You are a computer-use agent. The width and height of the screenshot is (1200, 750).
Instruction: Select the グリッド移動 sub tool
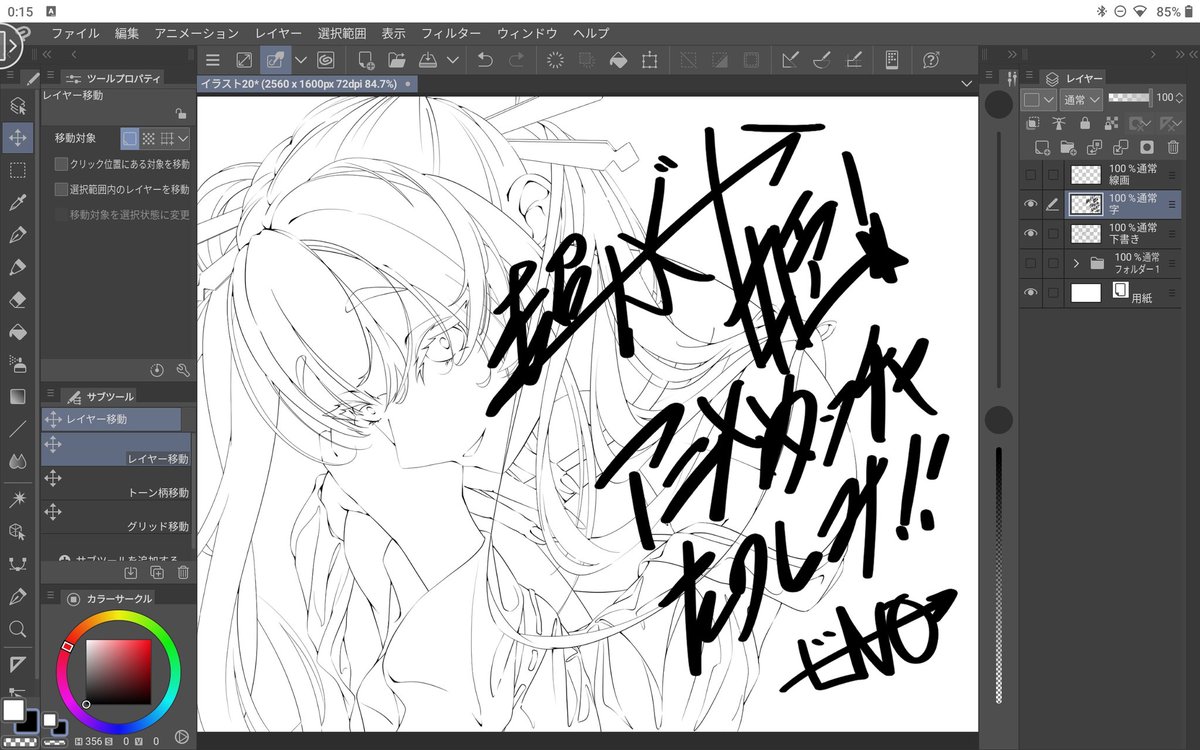point(116,515)
